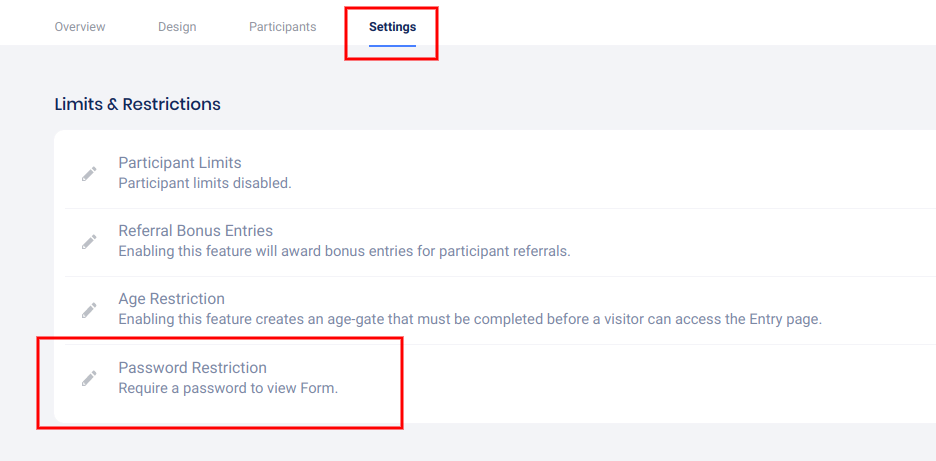Click the 'Participant limits disabled.' description text
This screenshot has height=461, width=936.
pyautogui.click(x=205, y=183)
